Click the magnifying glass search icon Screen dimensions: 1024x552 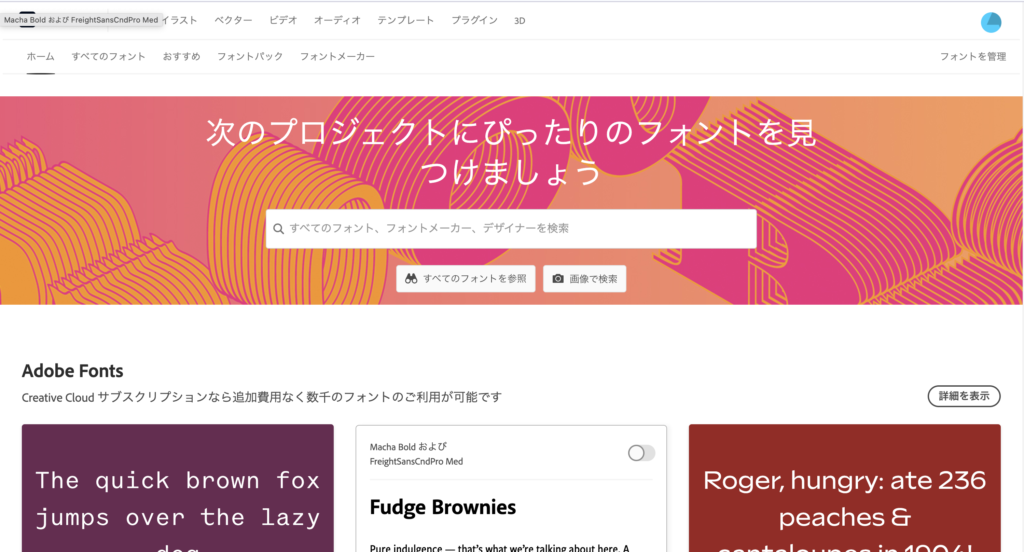(278, 229)
